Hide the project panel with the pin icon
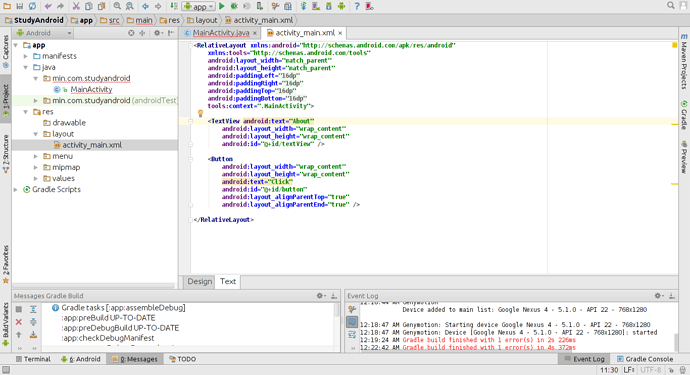This screenshot has width=690, height=375. click(171, 33)
